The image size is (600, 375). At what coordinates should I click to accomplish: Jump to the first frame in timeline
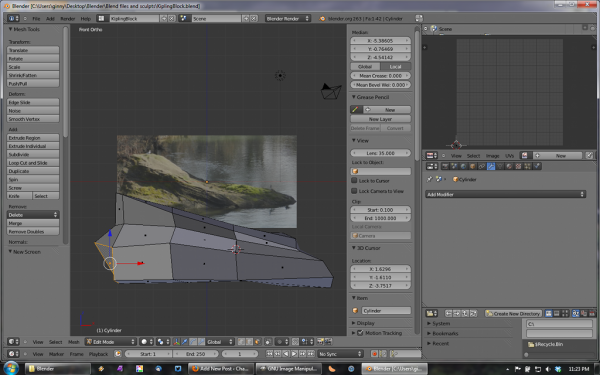[269, 354]
